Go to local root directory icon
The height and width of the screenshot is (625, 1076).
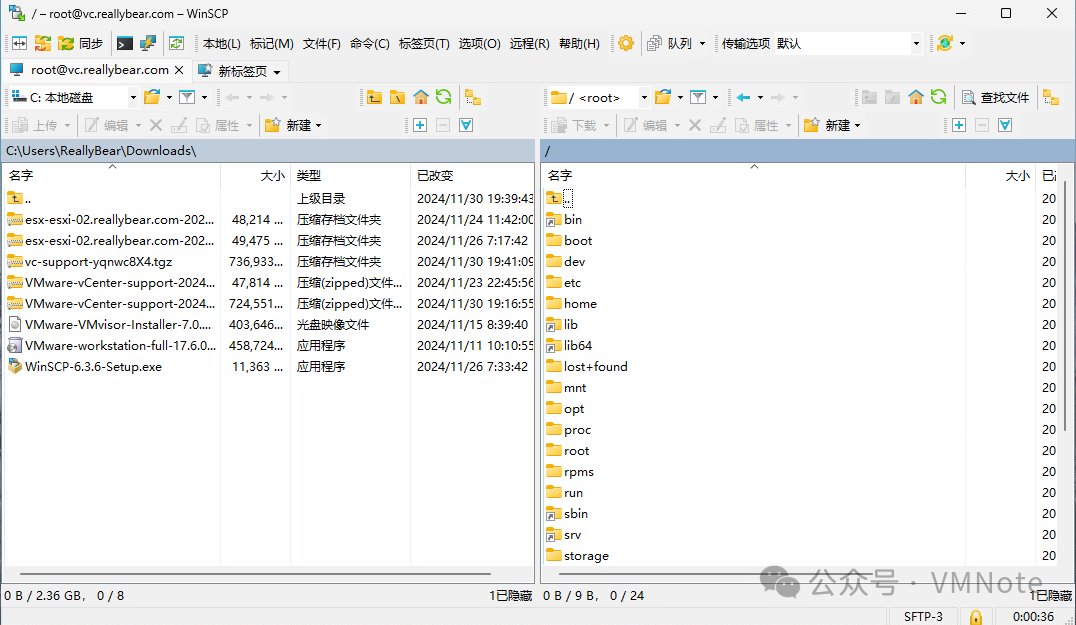tap(397, 97)
